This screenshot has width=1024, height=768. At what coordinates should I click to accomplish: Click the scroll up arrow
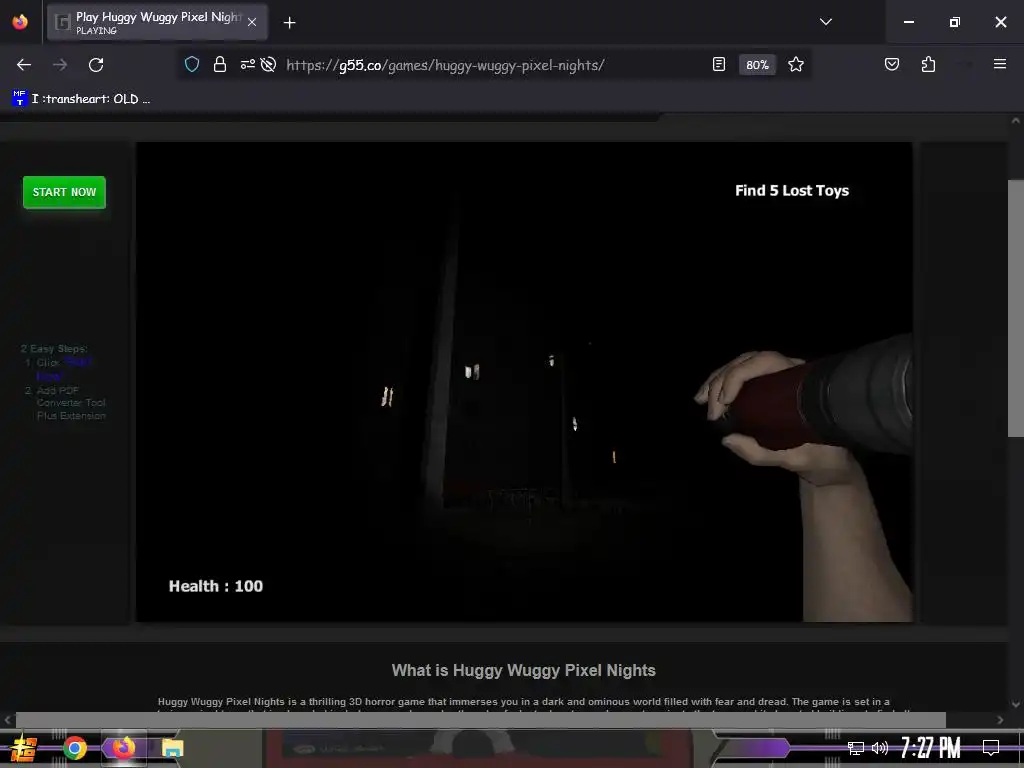(1016, 121)
